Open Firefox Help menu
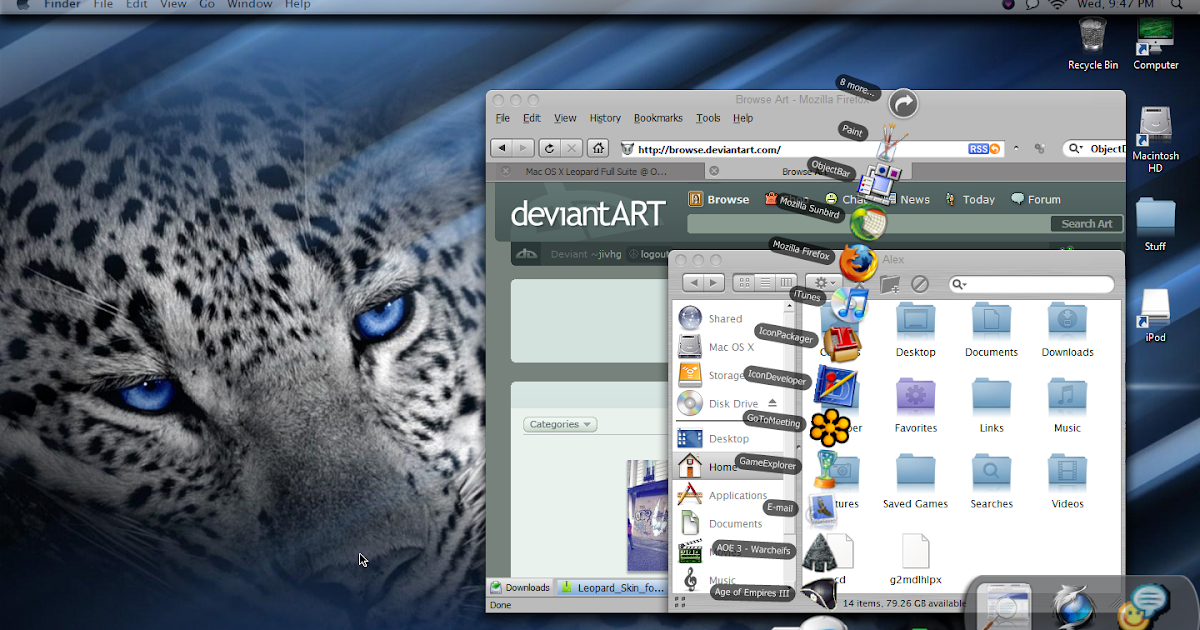 pos(743,118)
